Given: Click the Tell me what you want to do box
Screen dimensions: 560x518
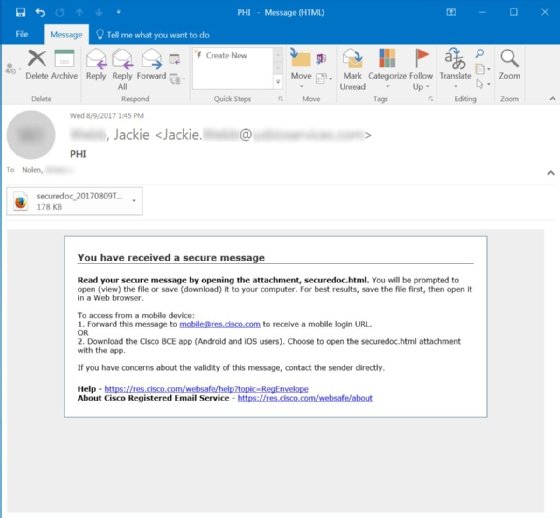Looking at the screenshot, I should tap(153, 35).
